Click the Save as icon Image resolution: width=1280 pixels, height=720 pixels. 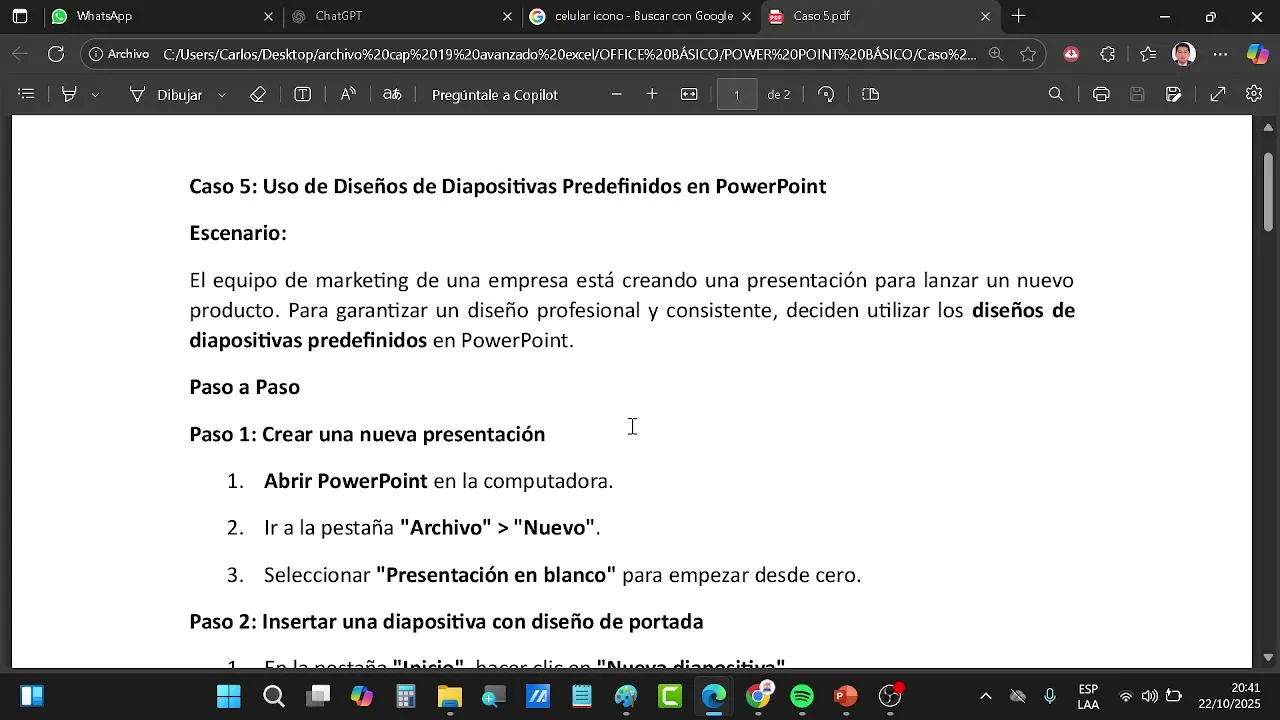(1174, 94)
